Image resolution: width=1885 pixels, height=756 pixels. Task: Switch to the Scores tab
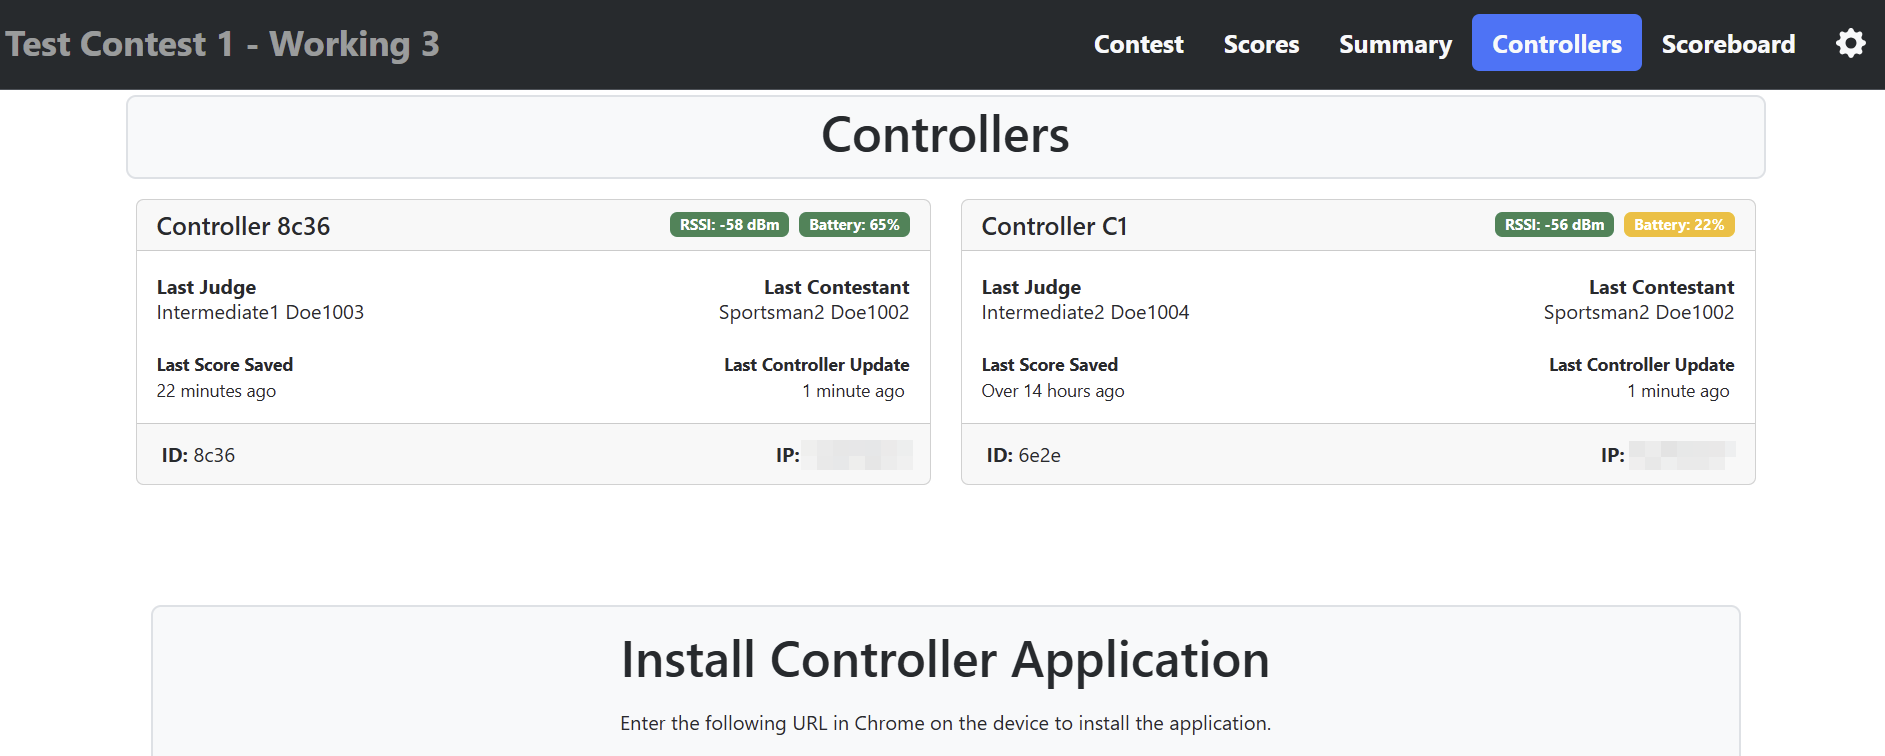[x=1261, y=44]
